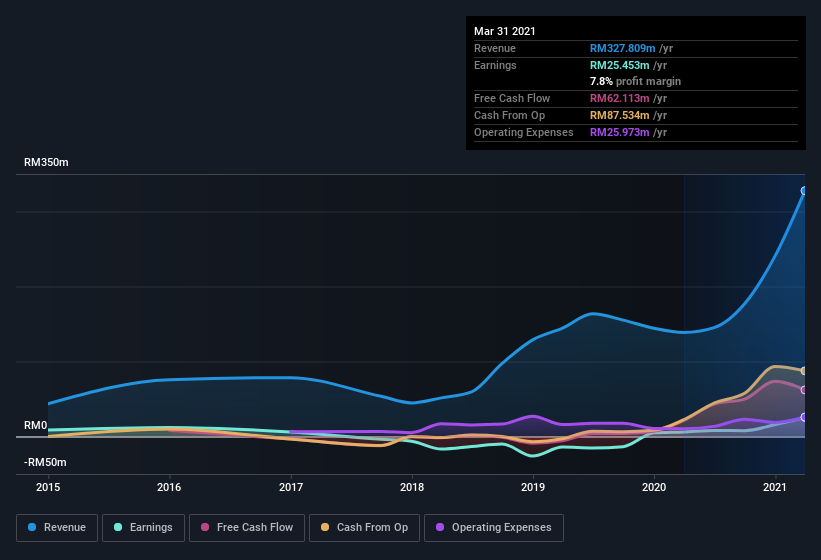Viewport: 821px width, 560px height.
Task: Click the RM25.453m earnings value
Action: 619,65
